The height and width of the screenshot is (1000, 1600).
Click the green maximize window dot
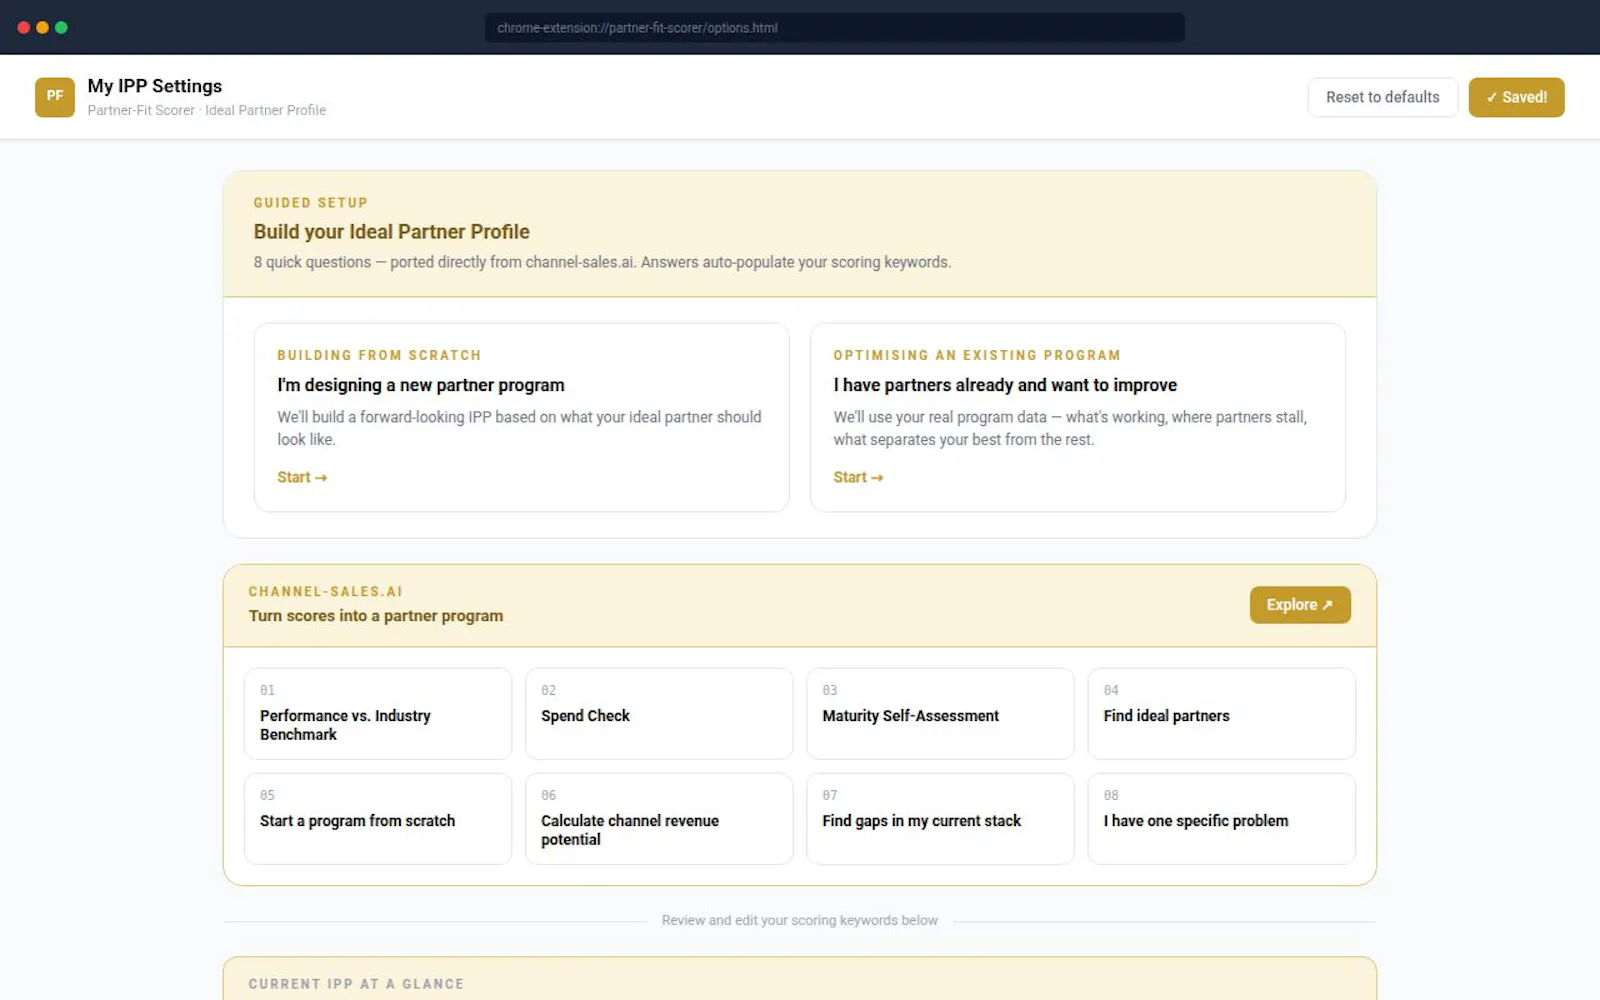coord(61,28)
